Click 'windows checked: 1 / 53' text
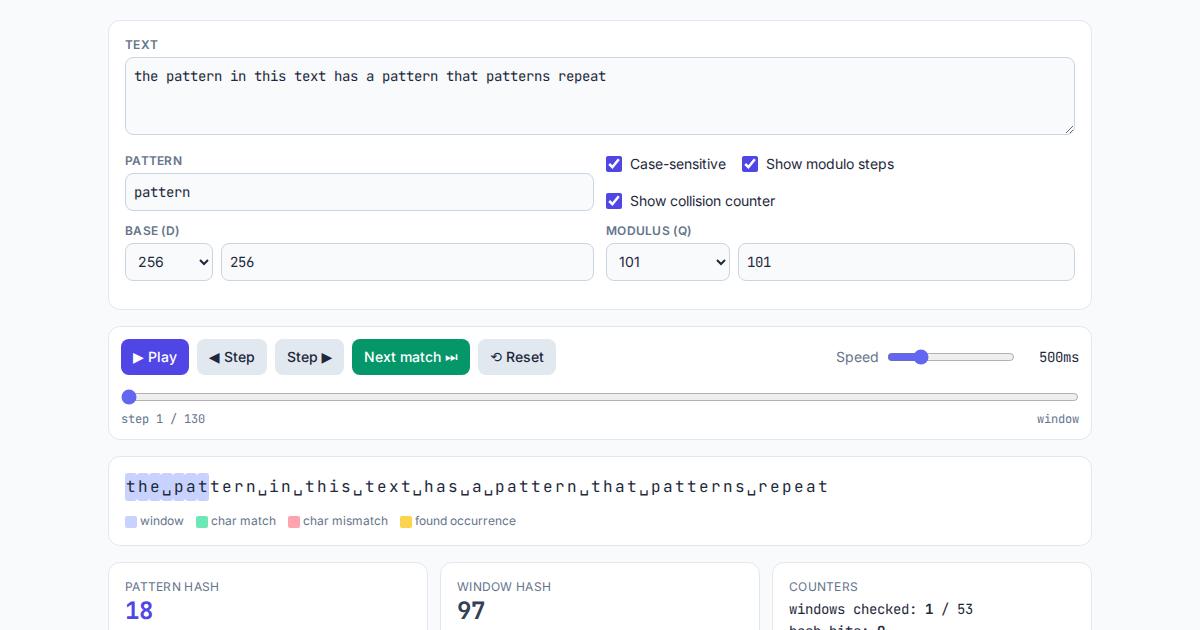1200x630 pixels. coord(881,609)
